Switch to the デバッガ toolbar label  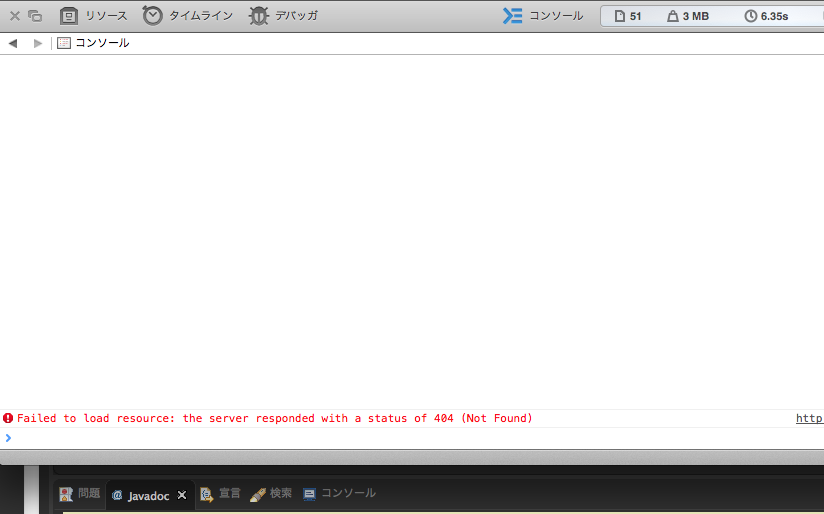296,16
